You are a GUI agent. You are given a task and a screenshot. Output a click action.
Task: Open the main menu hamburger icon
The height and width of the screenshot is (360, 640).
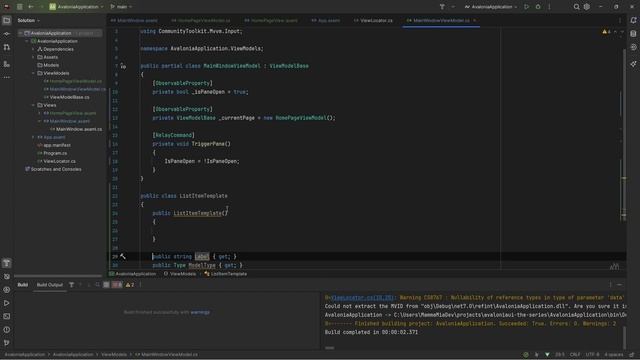coord(20,7)
